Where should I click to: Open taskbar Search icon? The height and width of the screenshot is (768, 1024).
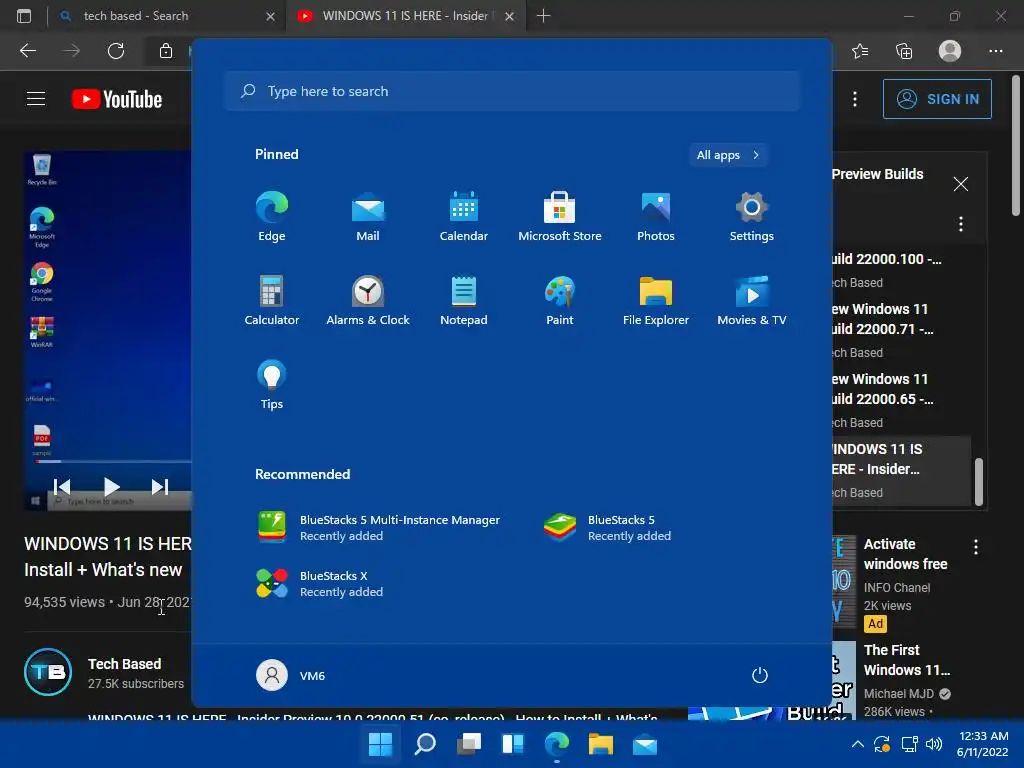[424, 744]
